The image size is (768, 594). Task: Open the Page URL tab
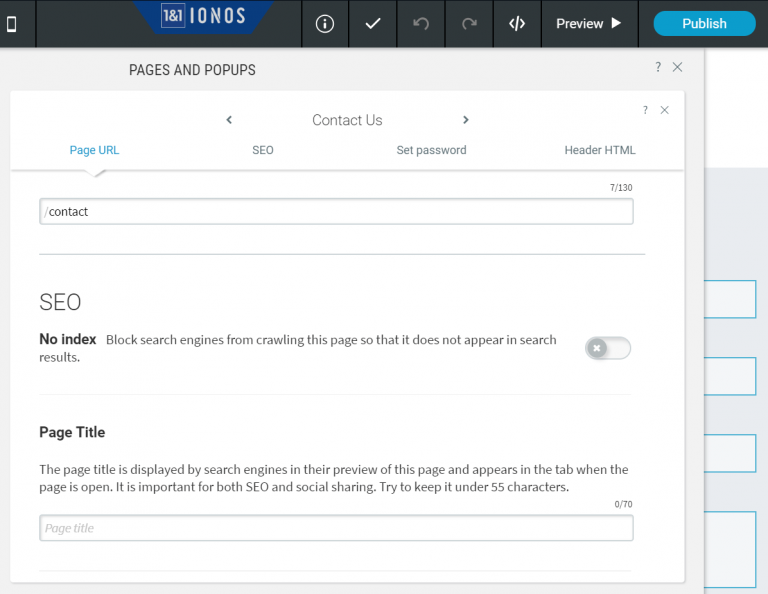(x=94, y=150)
